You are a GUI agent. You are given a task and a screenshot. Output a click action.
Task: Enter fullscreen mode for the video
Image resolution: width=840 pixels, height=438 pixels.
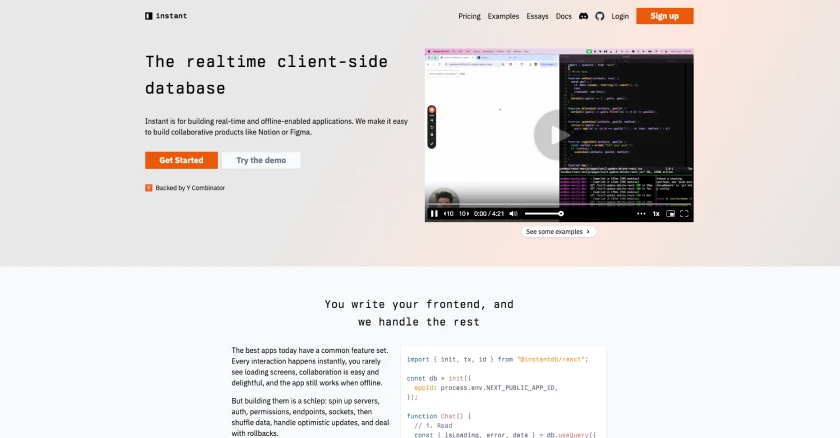click(x=684, y=214)
